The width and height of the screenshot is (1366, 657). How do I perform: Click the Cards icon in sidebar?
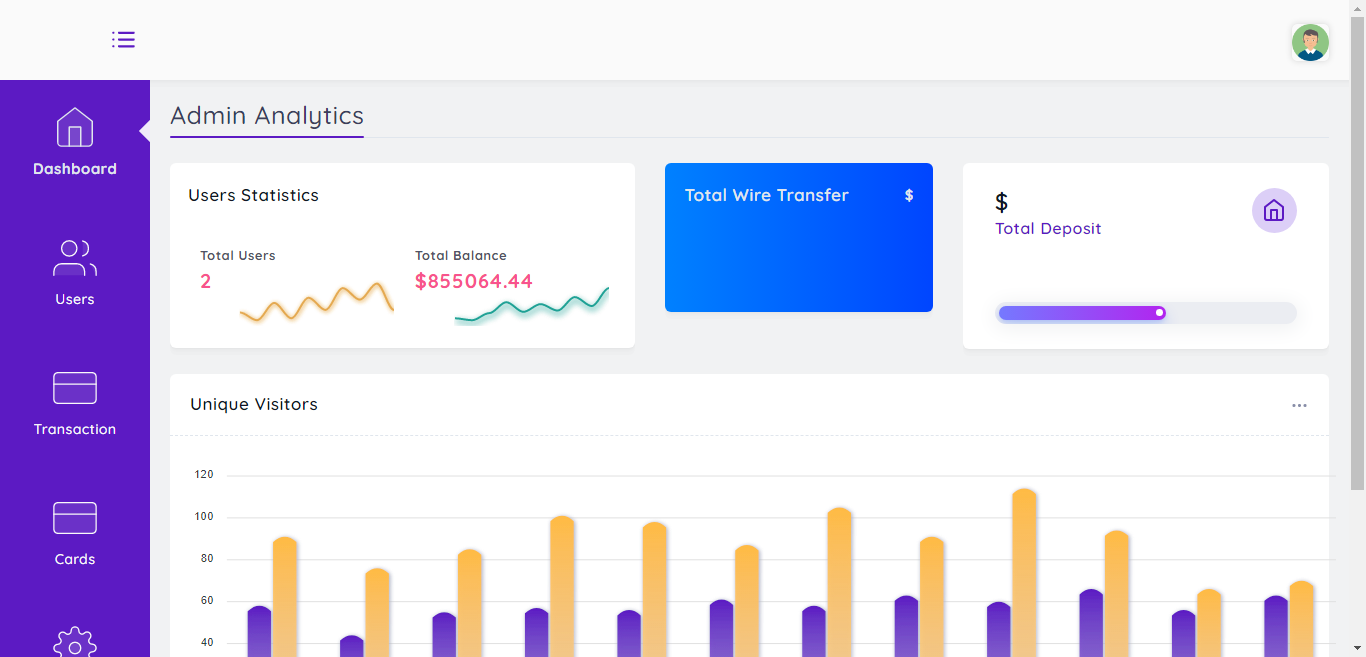coord(75,518)
